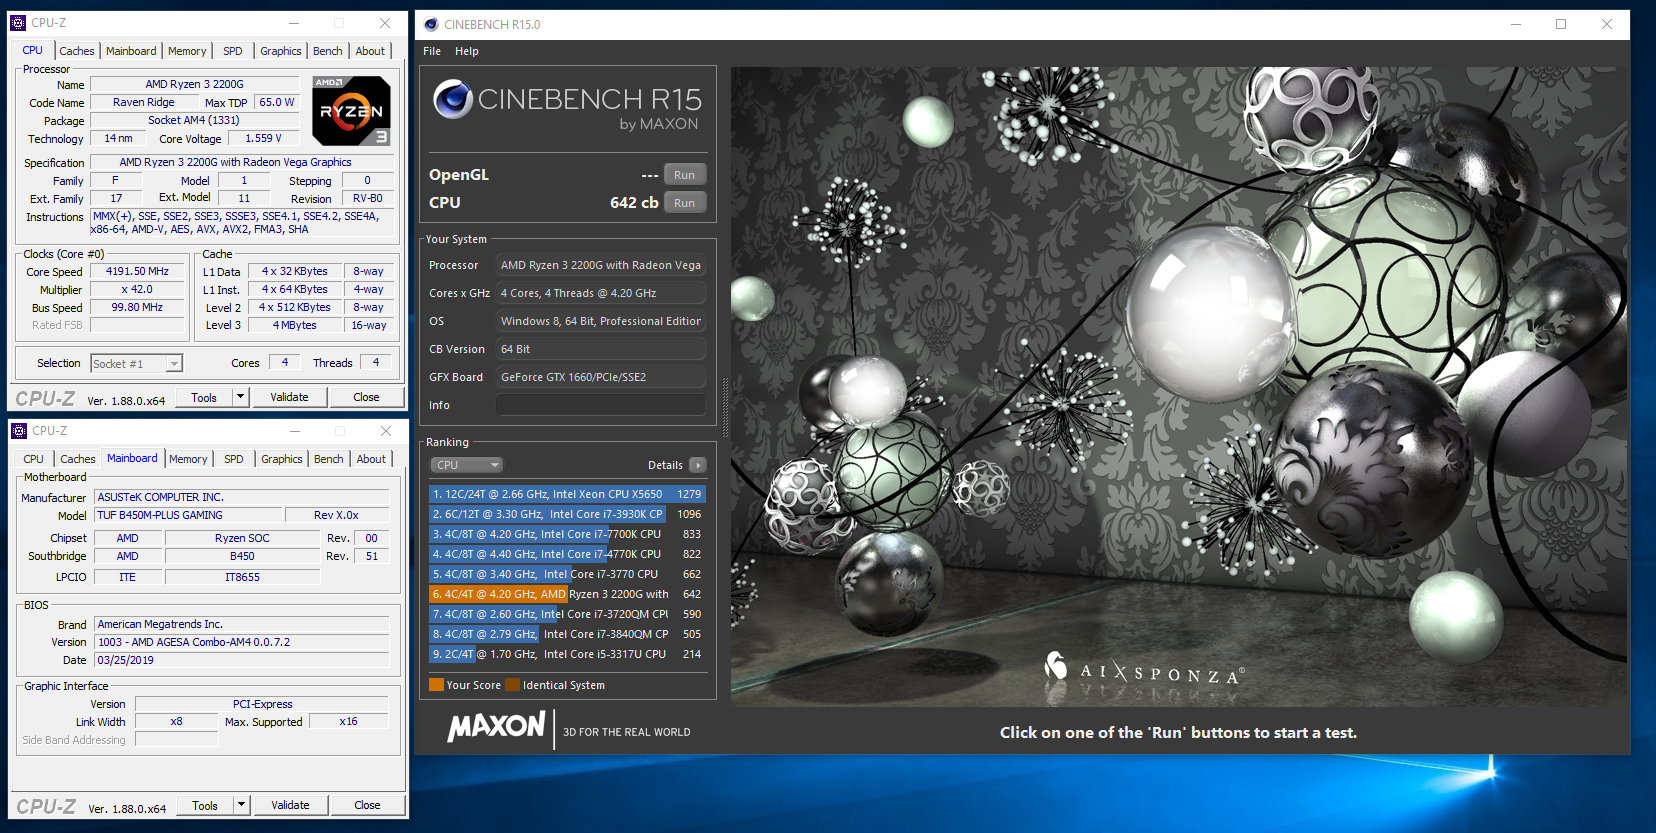Select ranking row Intel Core i7-3770
Viewport: 1656px width, 833px height.
tap(567, 574)
